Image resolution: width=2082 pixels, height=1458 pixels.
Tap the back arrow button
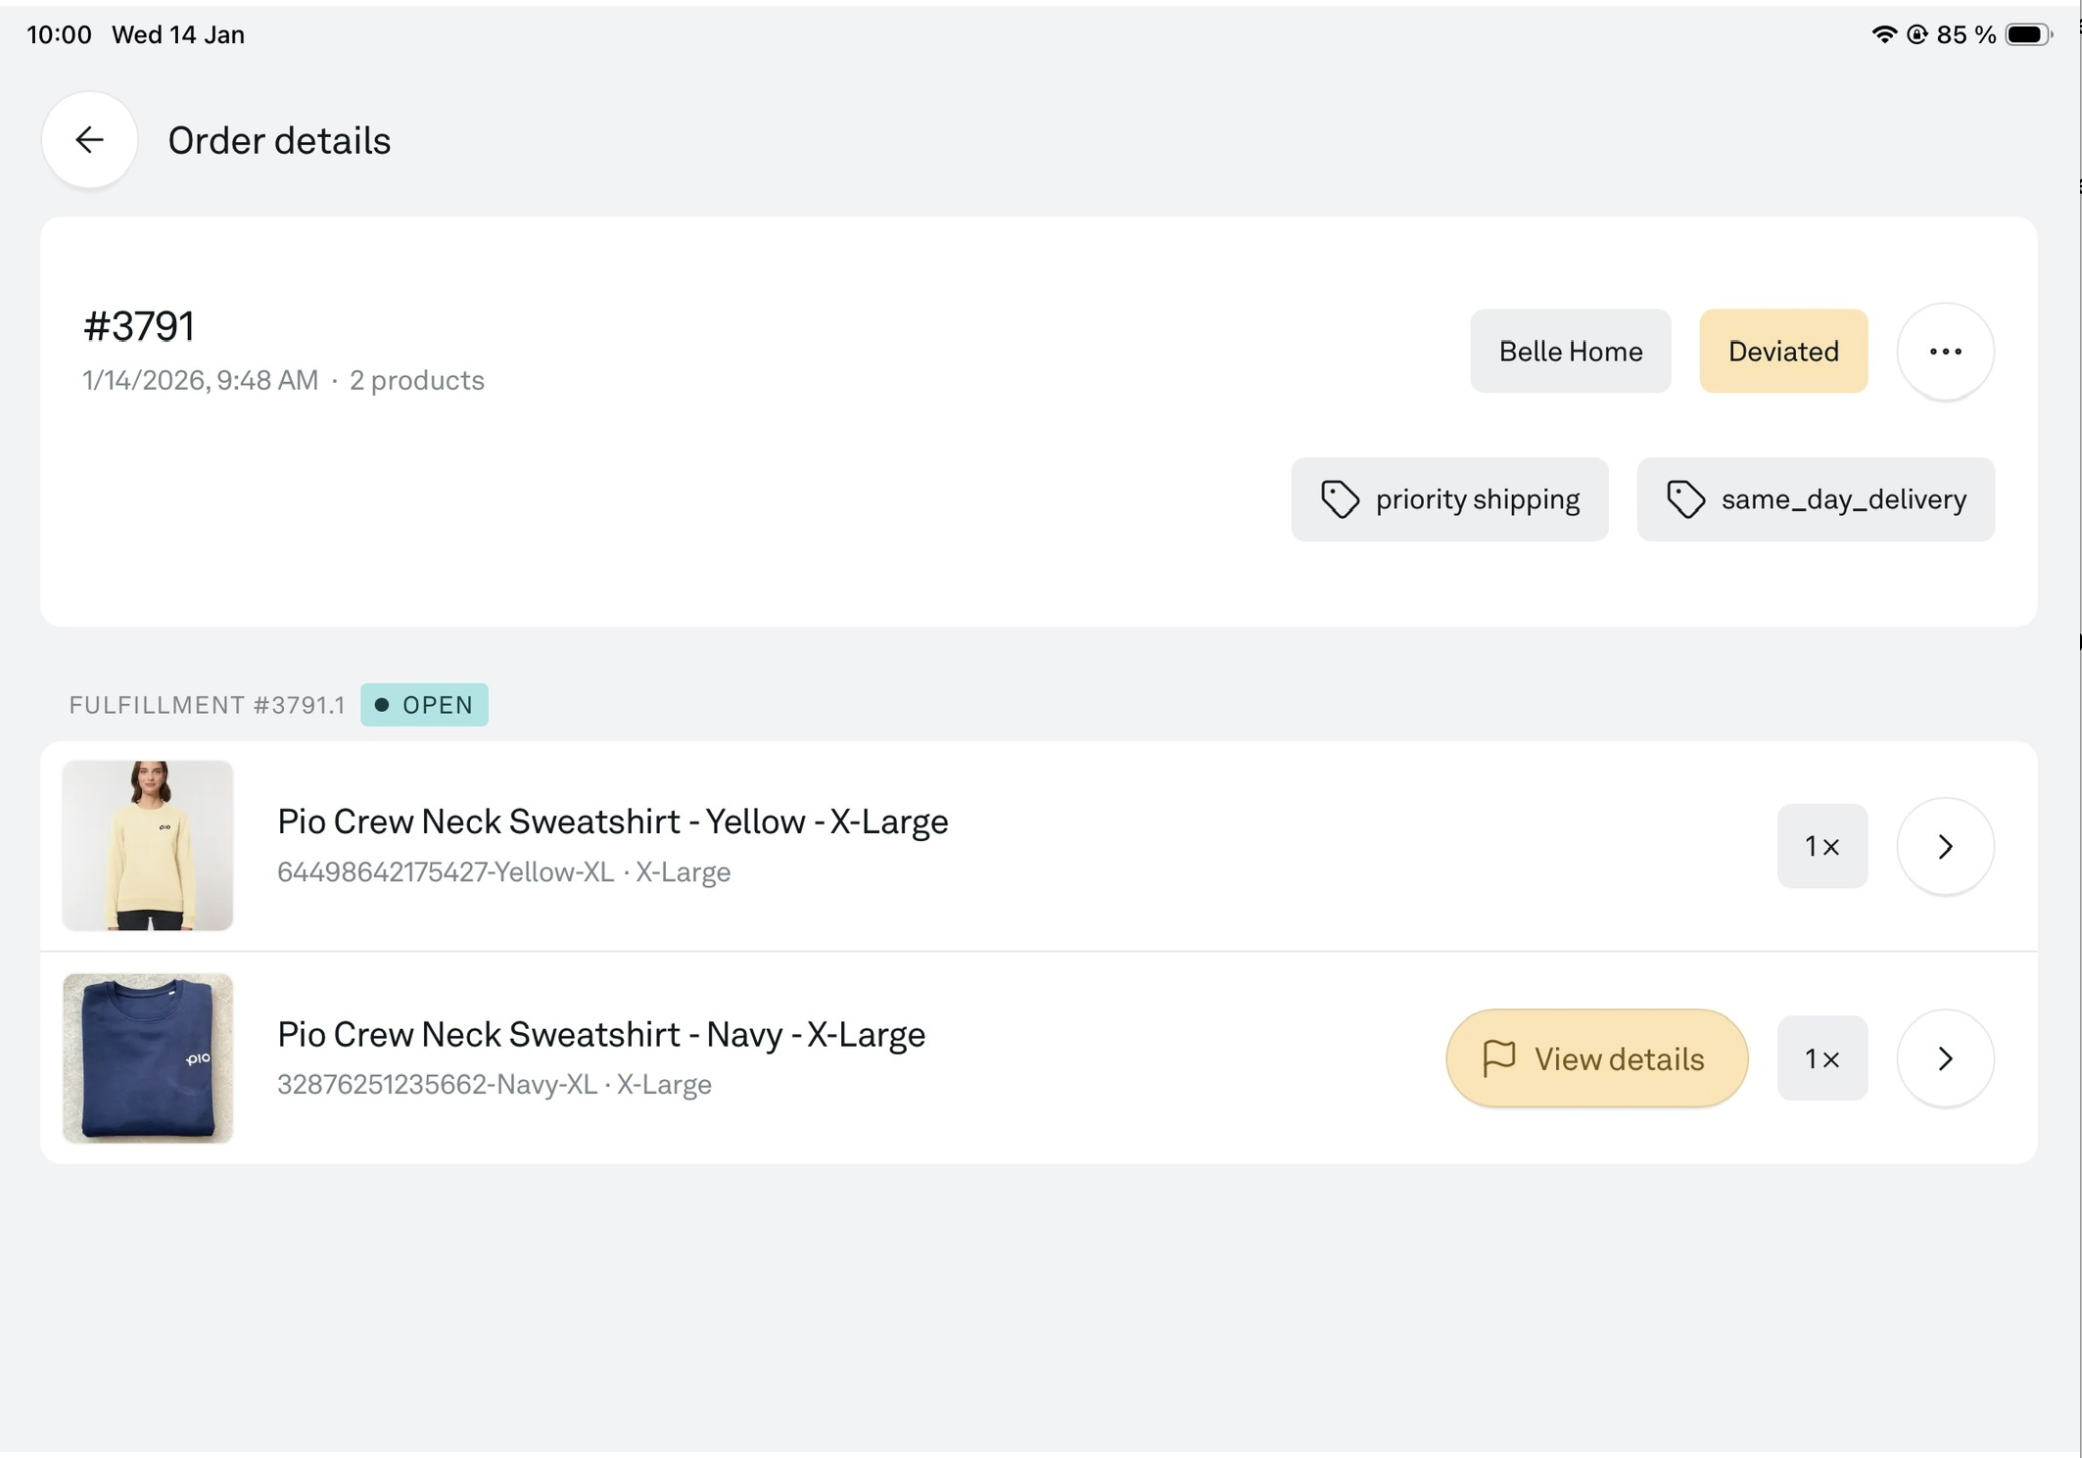89,140
